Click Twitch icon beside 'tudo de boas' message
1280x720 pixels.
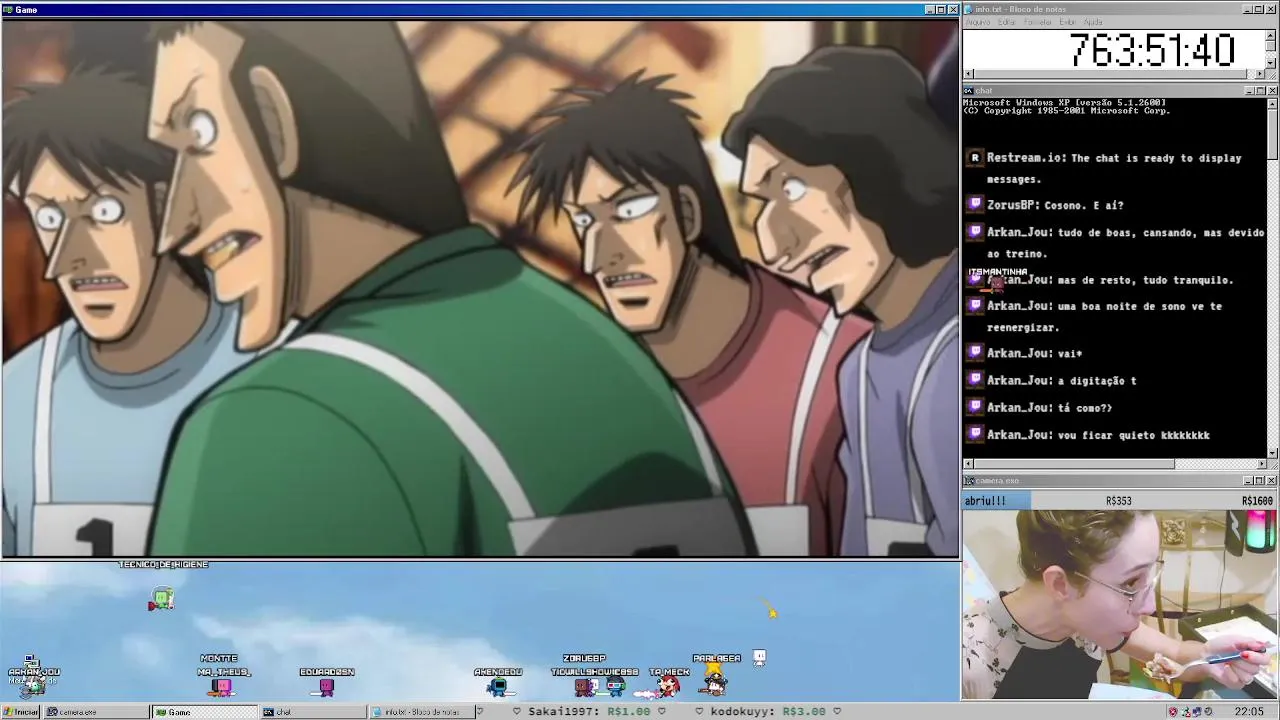[x=975, y=232]
